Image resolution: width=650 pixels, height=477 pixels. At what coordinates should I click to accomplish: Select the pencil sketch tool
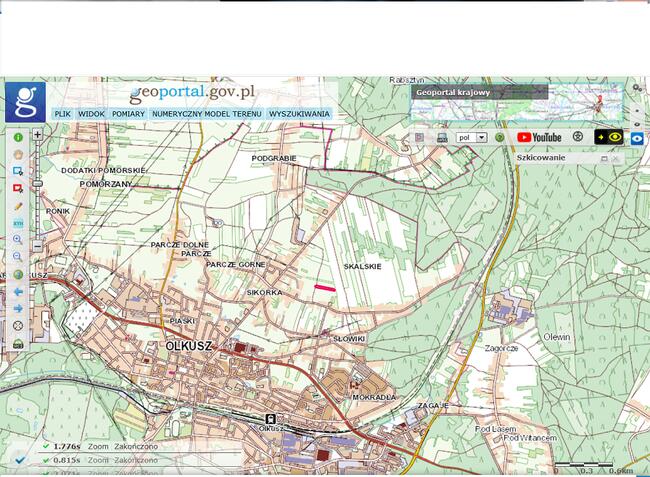point(17,205)
